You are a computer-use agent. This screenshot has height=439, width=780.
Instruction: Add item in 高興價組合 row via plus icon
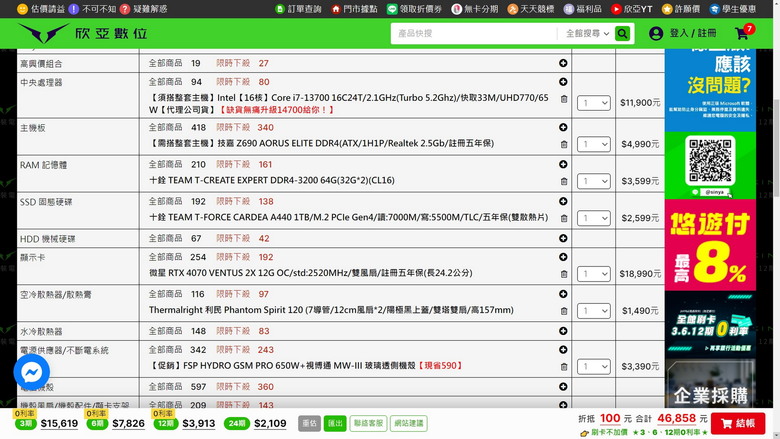563,63
